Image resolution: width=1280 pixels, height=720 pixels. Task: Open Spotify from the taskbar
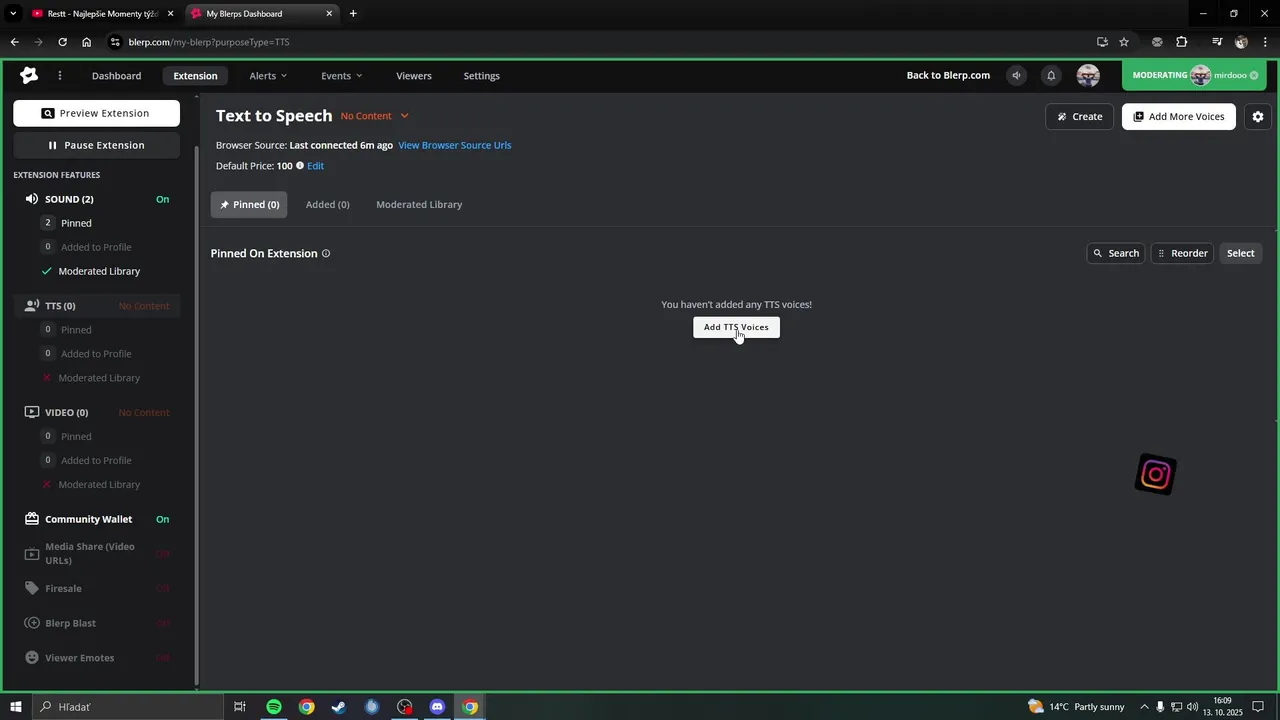274,707
